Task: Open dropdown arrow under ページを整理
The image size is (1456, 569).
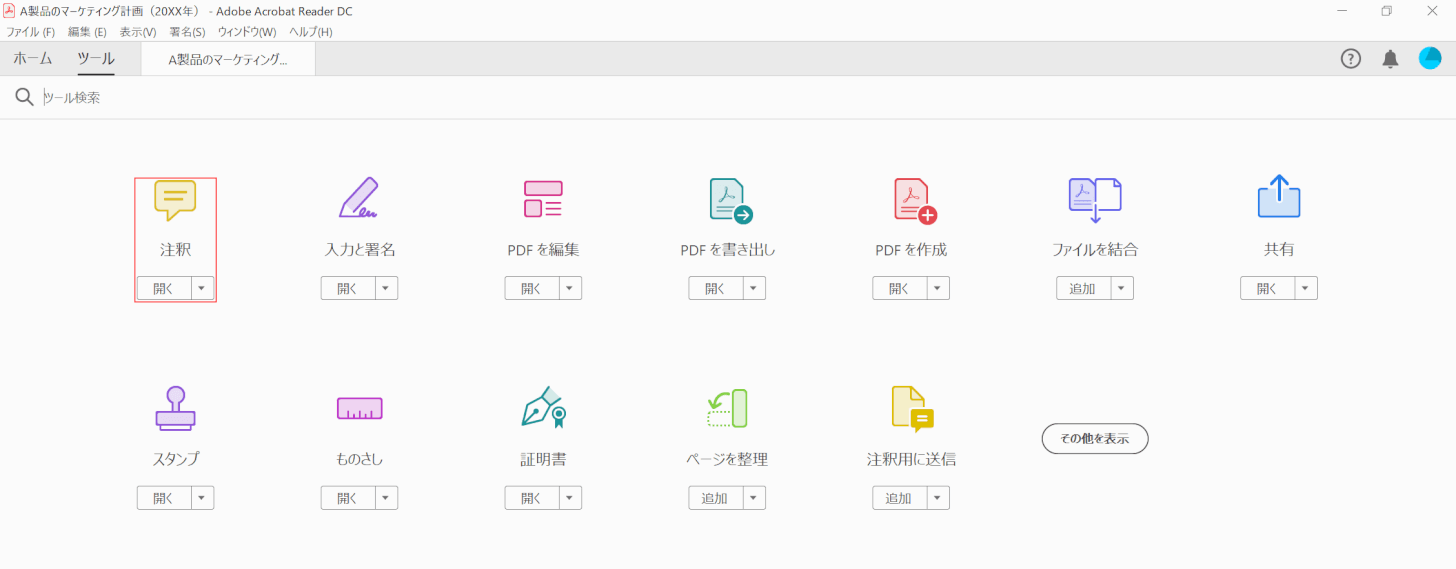Action: pyautogui.click(x=753, y=498)
